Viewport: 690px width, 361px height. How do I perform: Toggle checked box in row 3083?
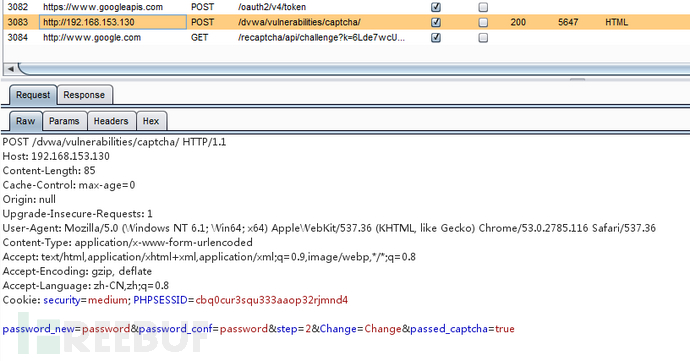[436, 22]
